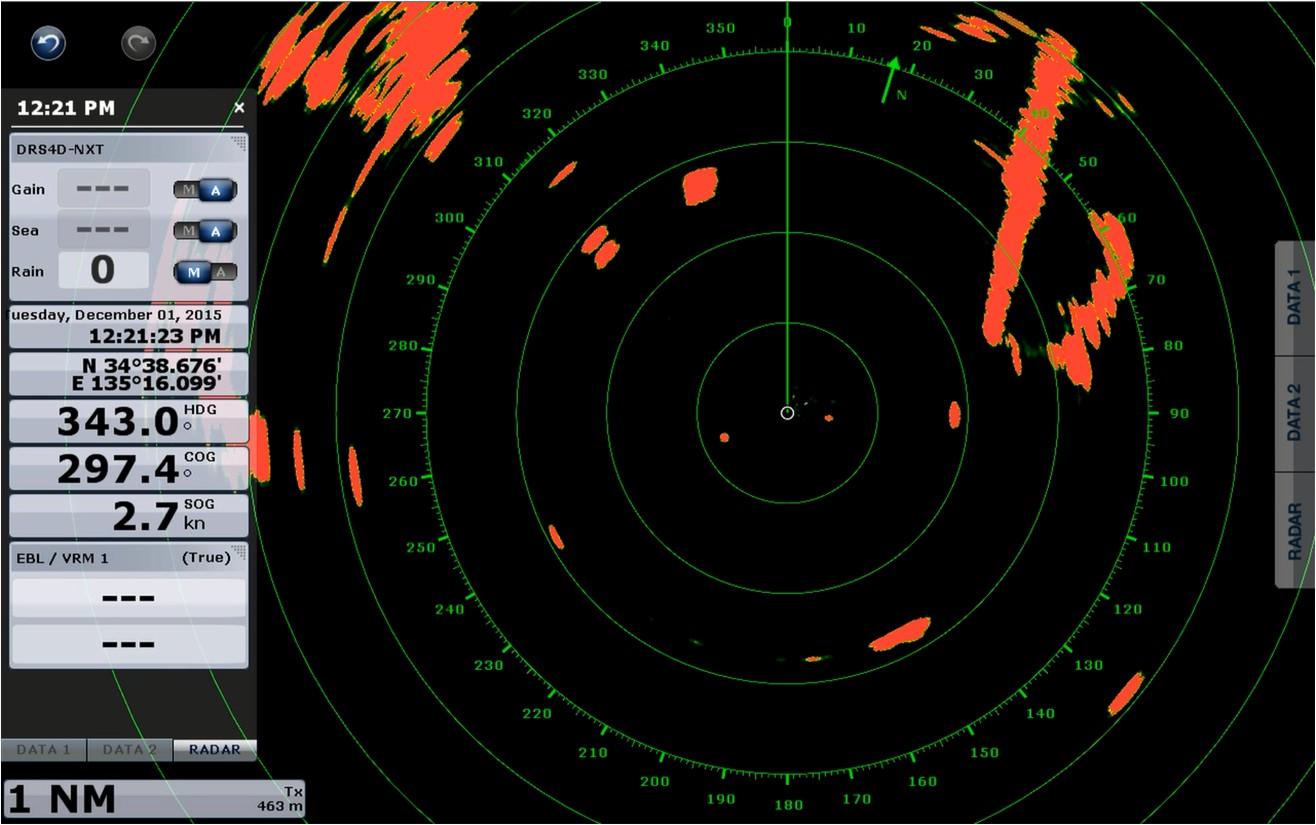Click the 2.7 kn SOG data box
The width and height of the screenshot is (1316, 825).
pyautogui.click(x=129, y=515)
